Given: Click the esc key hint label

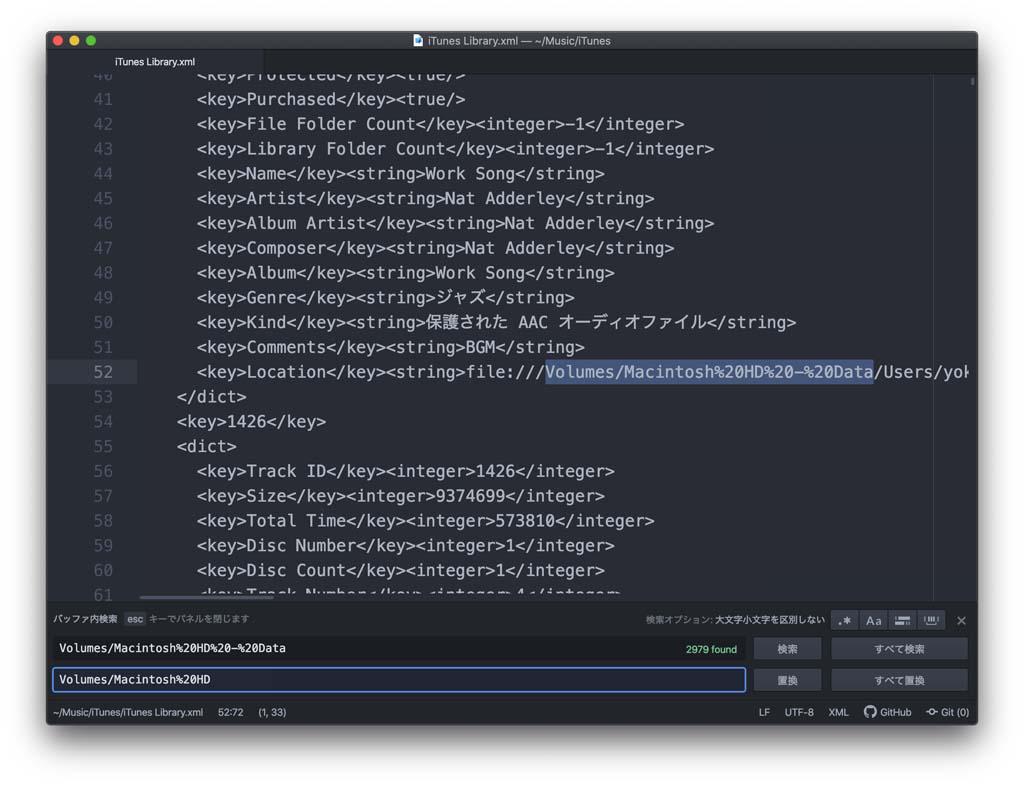Looking at the screenshot, I should pyautogui.click(x=135, y=619).
